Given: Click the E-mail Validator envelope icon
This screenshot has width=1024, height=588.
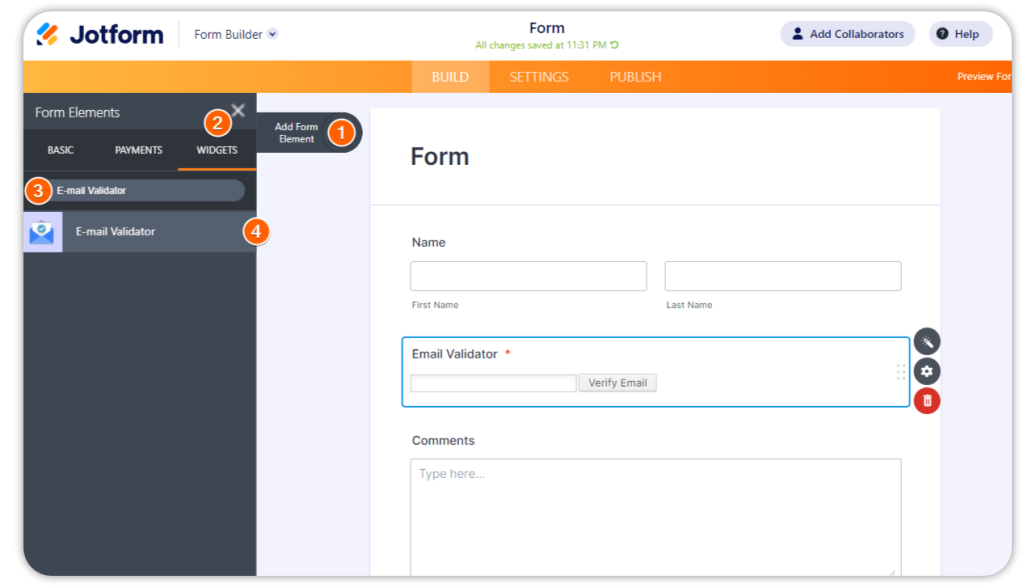Looking at the screenshot, I should click(42, 232).
